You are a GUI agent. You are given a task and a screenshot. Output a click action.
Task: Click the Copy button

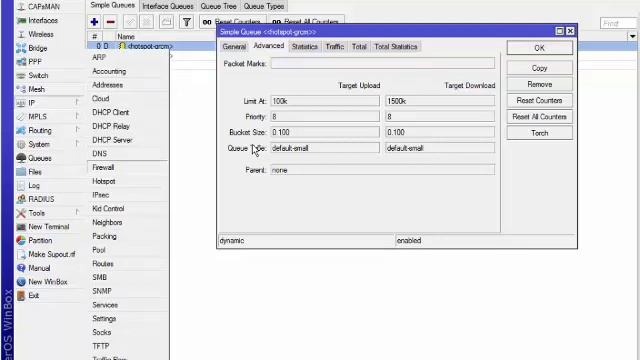[x=540, y=68]
